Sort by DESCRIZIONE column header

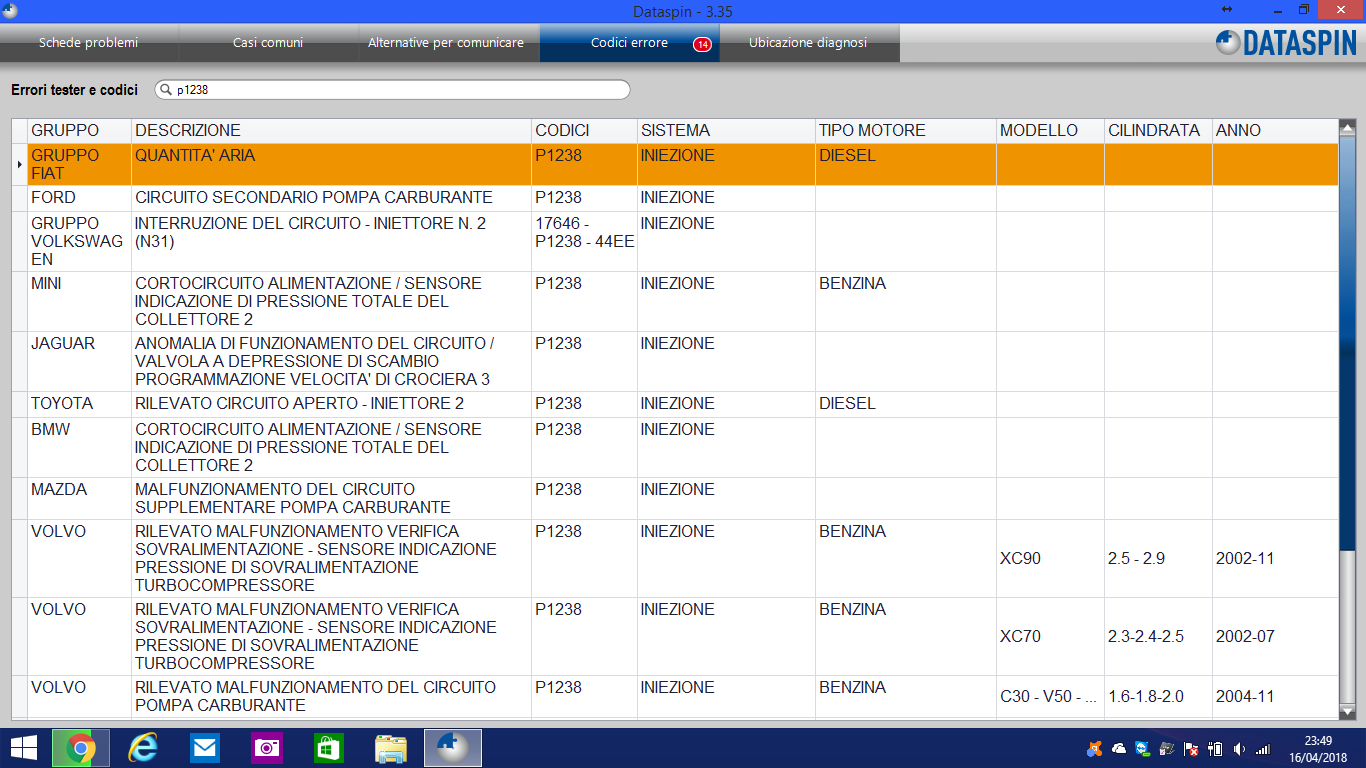331,130
